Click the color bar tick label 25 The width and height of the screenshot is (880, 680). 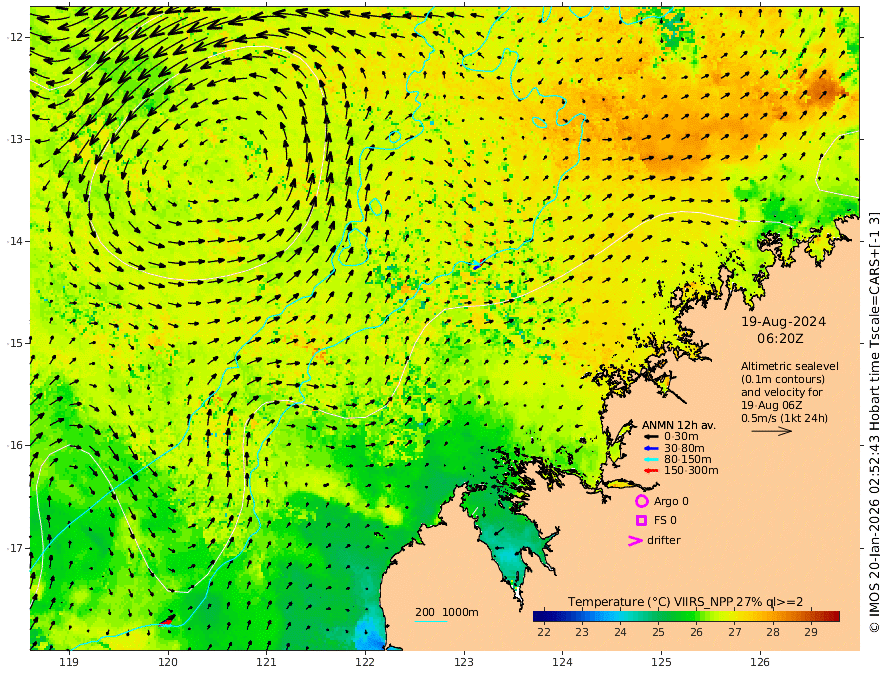658,632
